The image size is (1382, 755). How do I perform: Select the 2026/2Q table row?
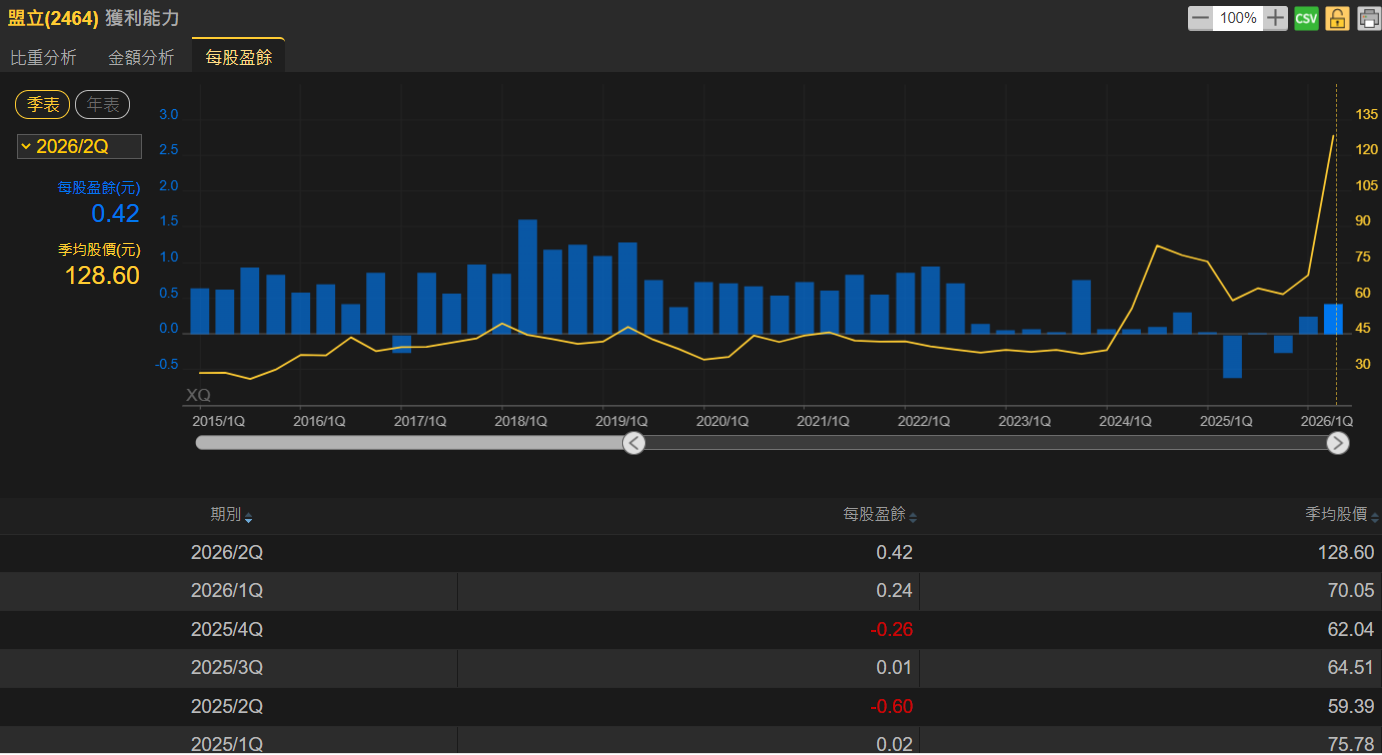pos(691,553)
